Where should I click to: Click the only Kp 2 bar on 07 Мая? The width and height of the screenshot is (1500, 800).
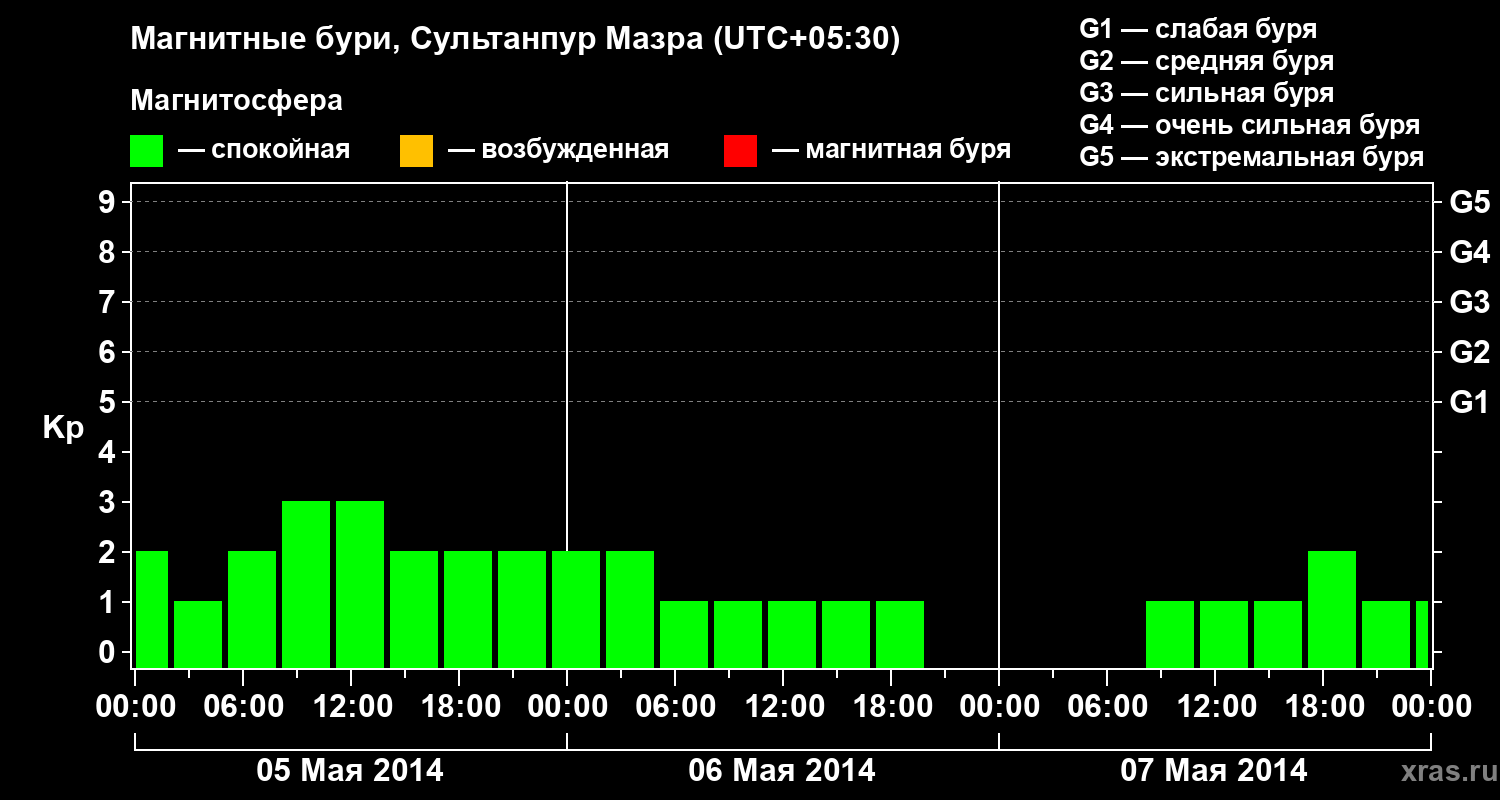1332,609
